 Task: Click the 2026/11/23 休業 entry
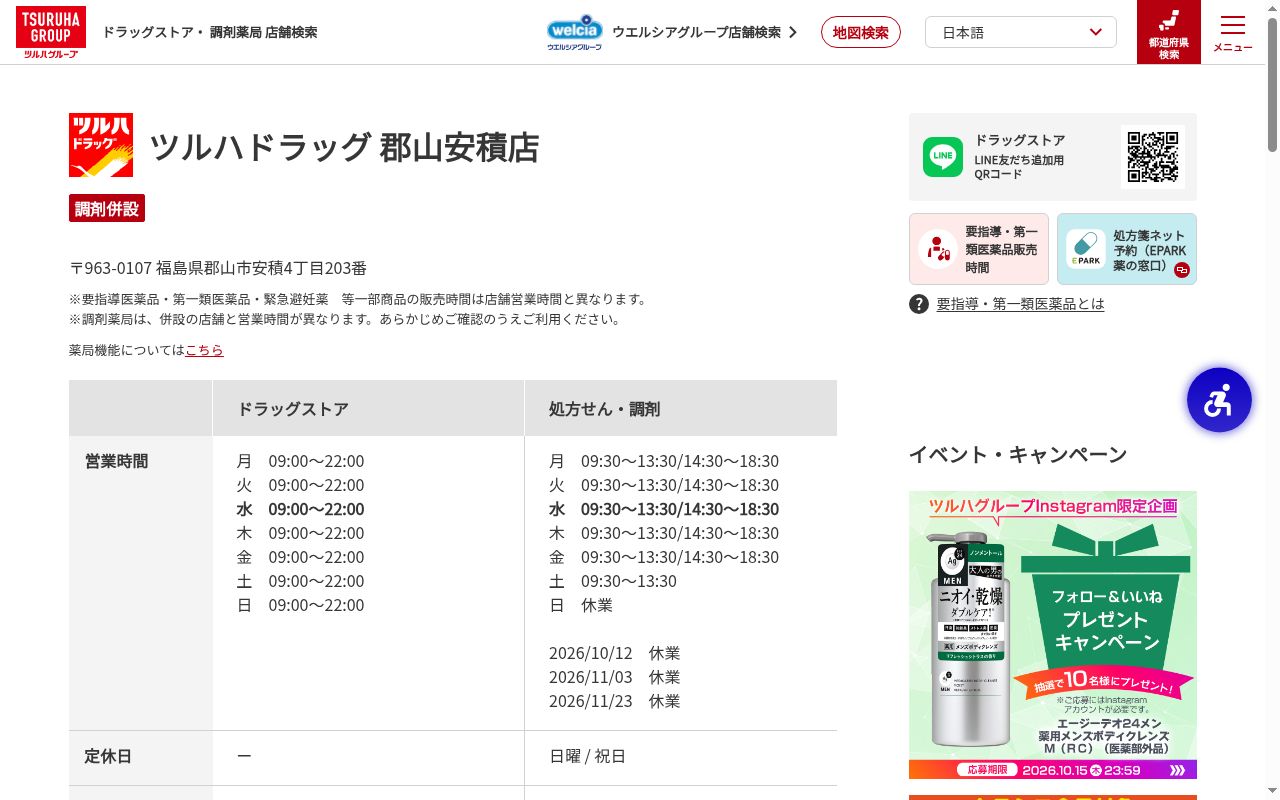pos(614,701)
